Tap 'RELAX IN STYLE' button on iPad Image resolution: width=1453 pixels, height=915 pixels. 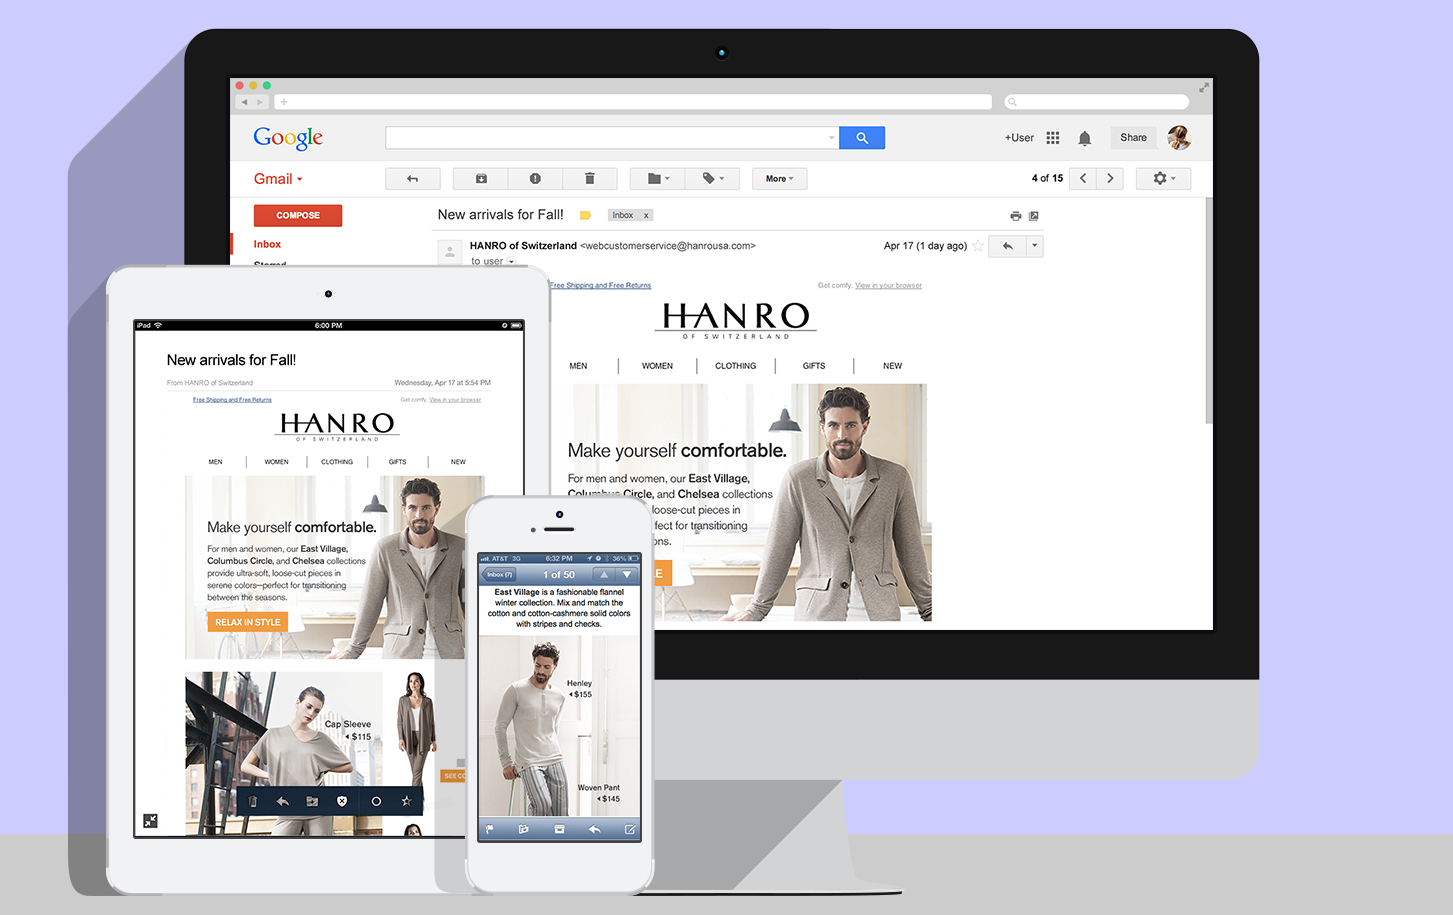pos(247,622)
